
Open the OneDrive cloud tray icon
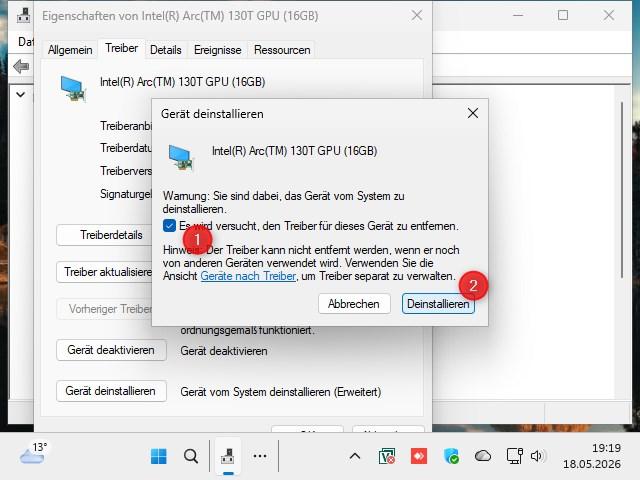click(x=483, y=456)
